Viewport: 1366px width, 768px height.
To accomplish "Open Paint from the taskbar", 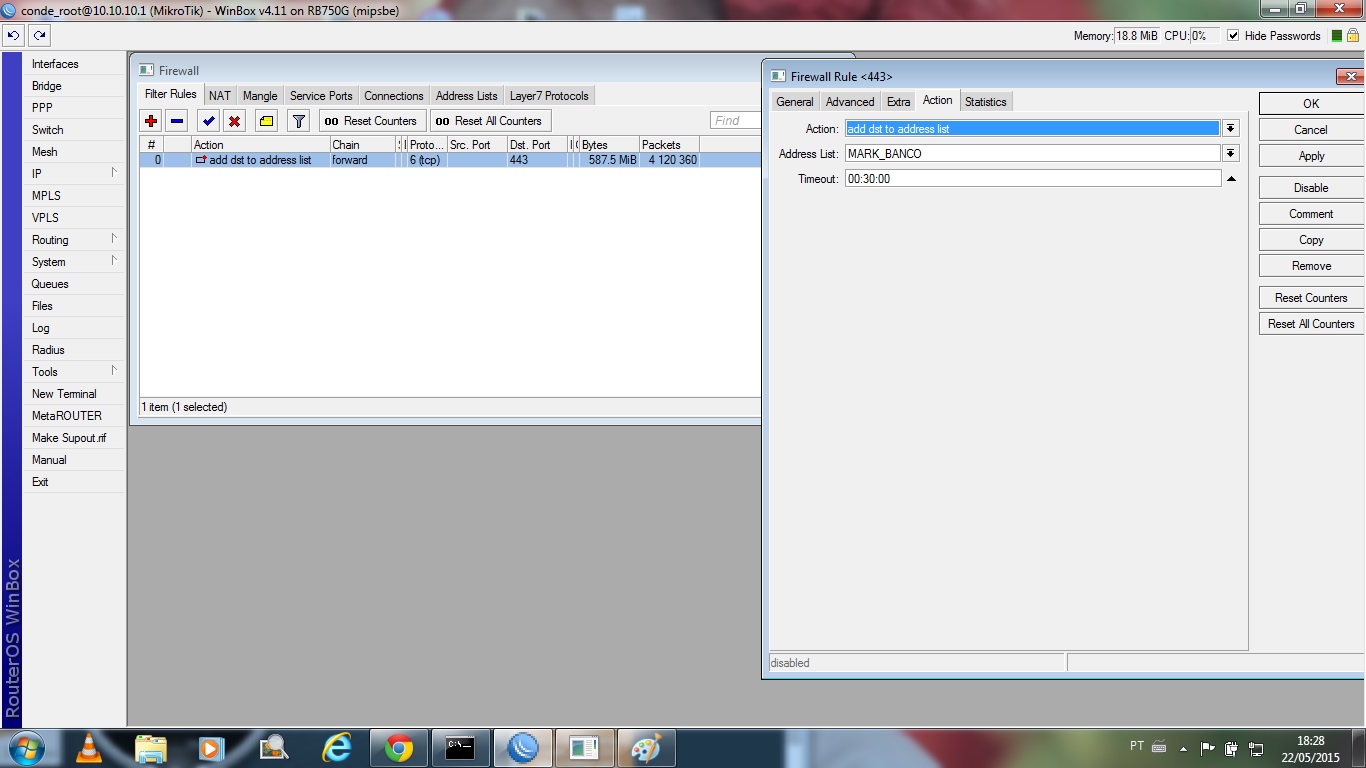I will click(647, 748).
